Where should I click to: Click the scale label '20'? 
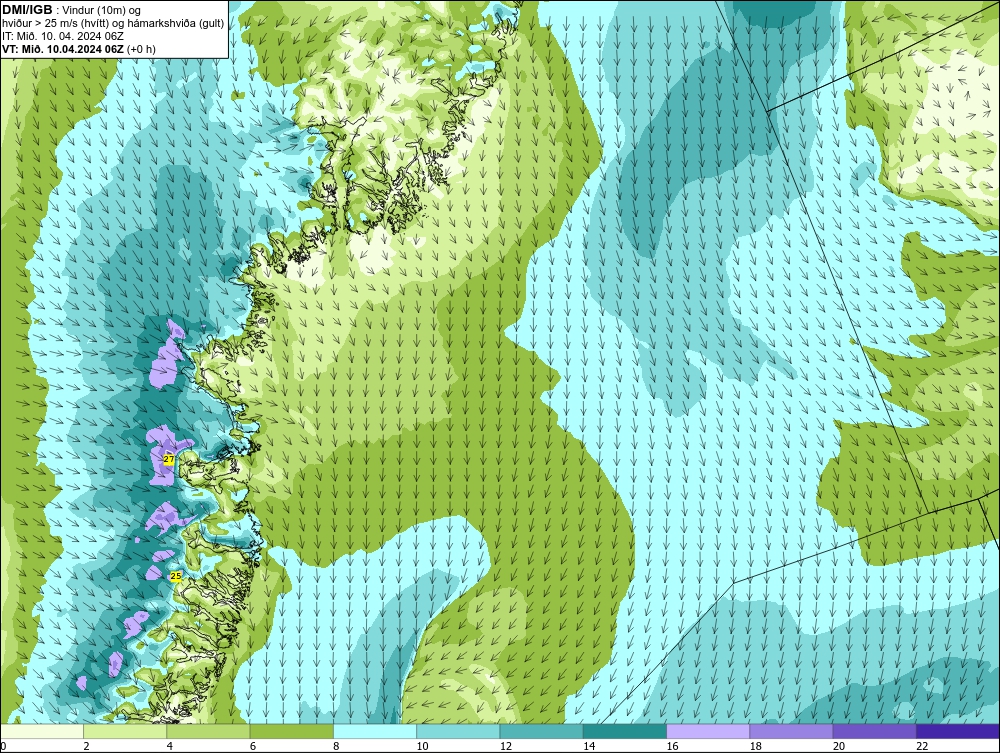839,746
